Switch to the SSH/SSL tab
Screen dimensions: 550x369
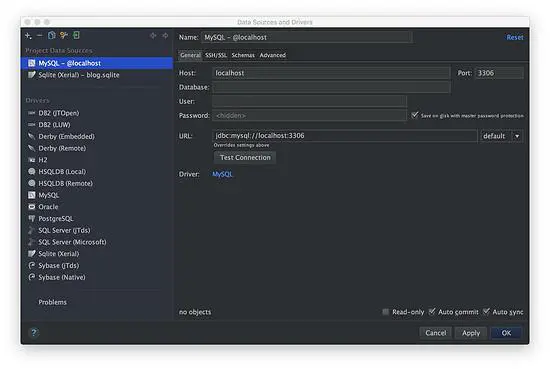[x=216, y=55]
